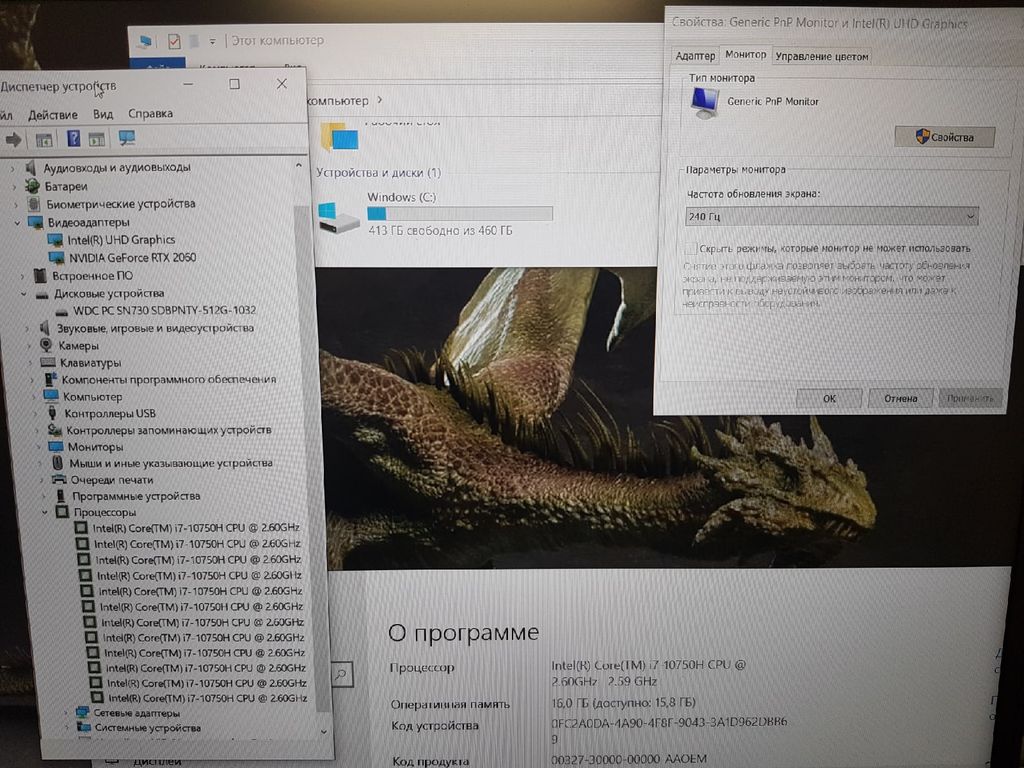Screen dimensions: 1024x768
Task: Click the Windows (C:) disk usage bar
Action: tap(459, 213)
